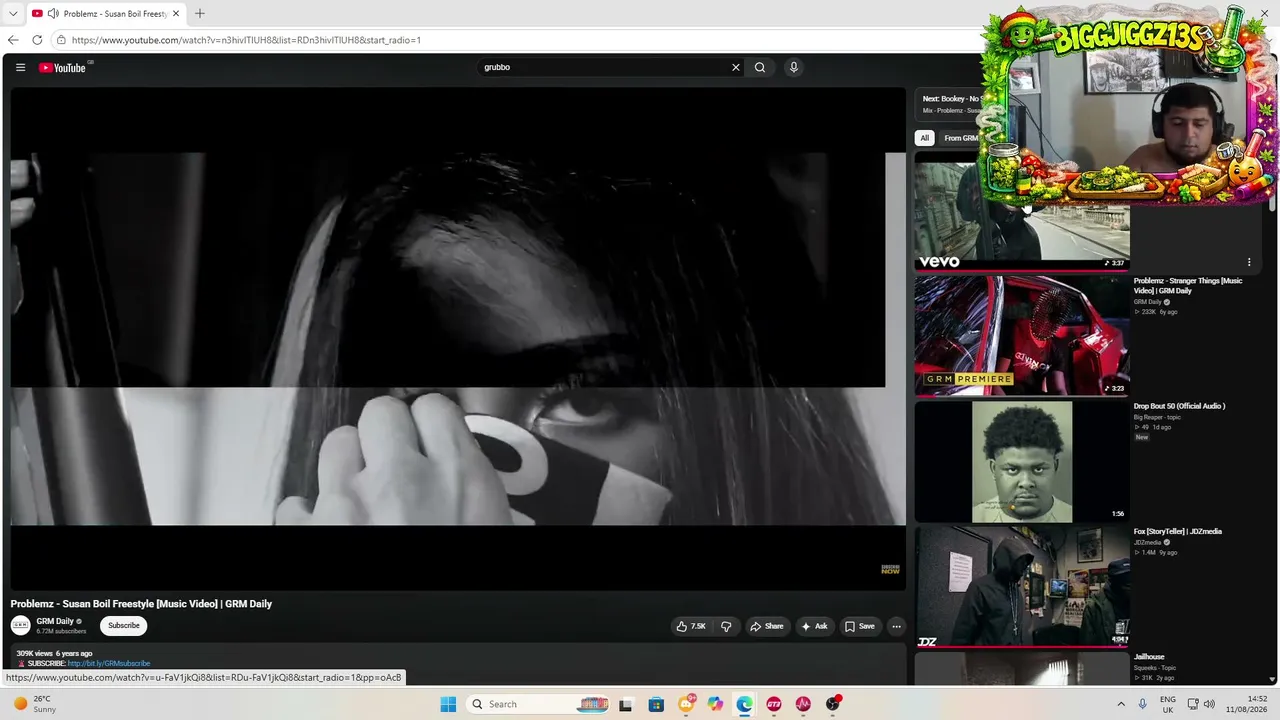This screenshot has height=720, width=1280.
Task: Go to the YouTube home logo
Action: point(62,68)
